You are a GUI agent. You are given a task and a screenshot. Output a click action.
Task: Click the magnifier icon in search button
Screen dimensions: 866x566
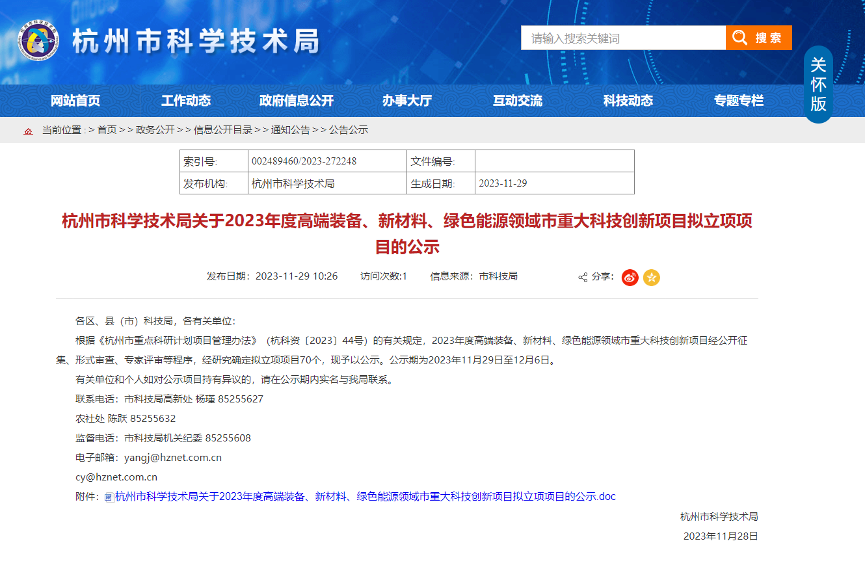(739, 38)
